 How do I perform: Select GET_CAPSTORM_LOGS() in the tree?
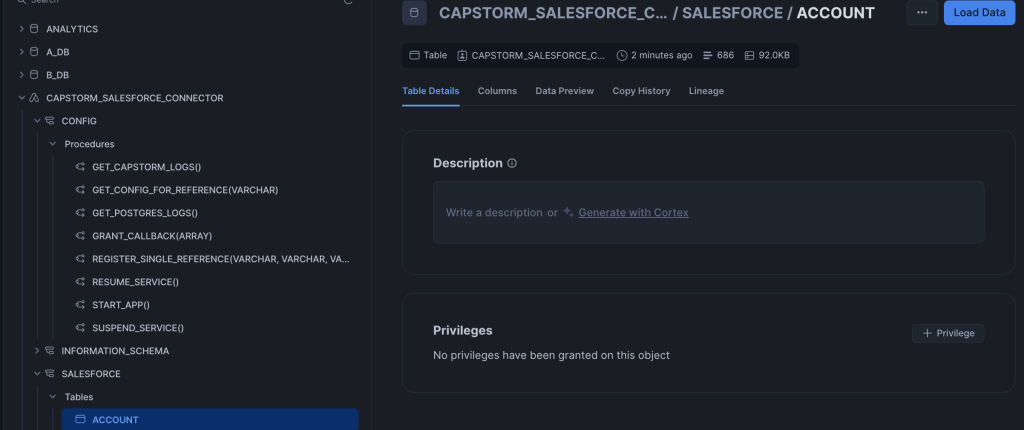[146, 167]
